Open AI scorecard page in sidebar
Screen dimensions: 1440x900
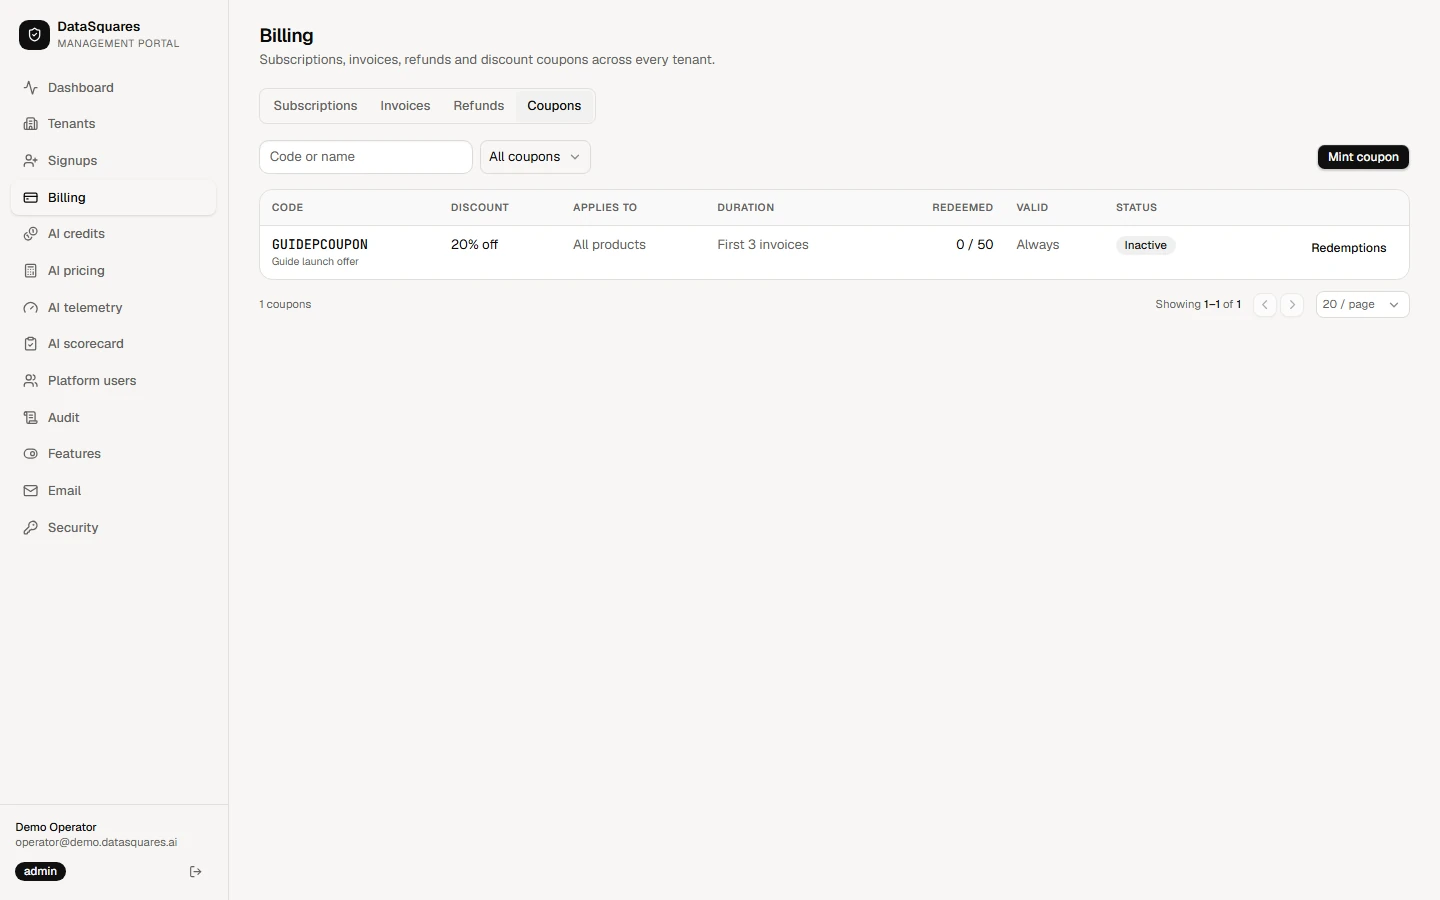113,344
